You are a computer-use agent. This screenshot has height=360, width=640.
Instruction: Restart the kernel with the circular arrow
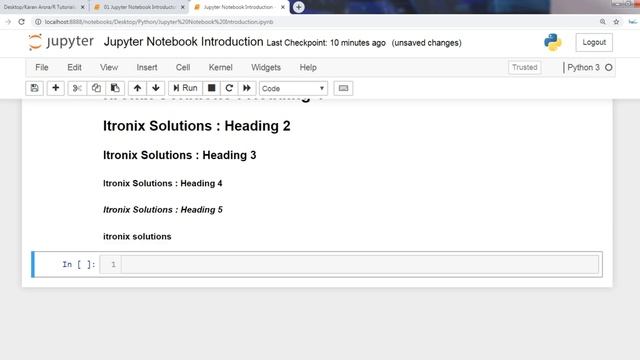229,88
